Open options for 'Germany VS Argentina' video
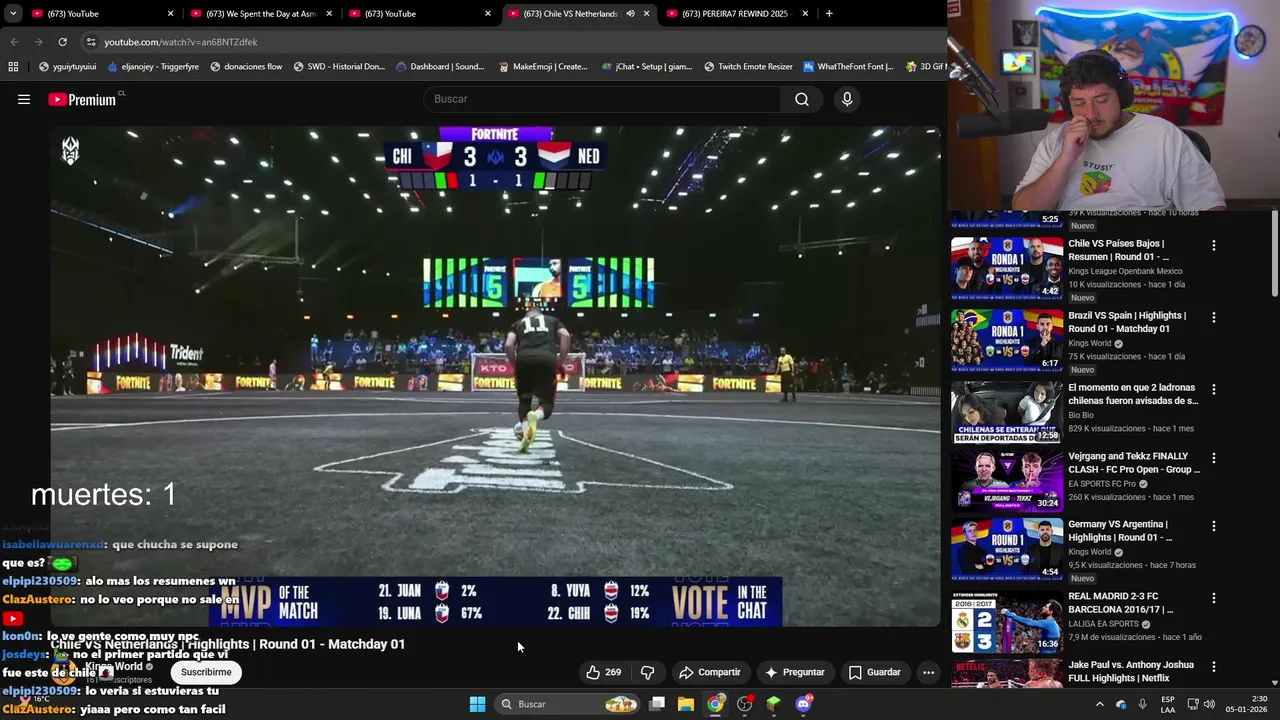Screen dimensions: 1280x720 click(1214, 526)
